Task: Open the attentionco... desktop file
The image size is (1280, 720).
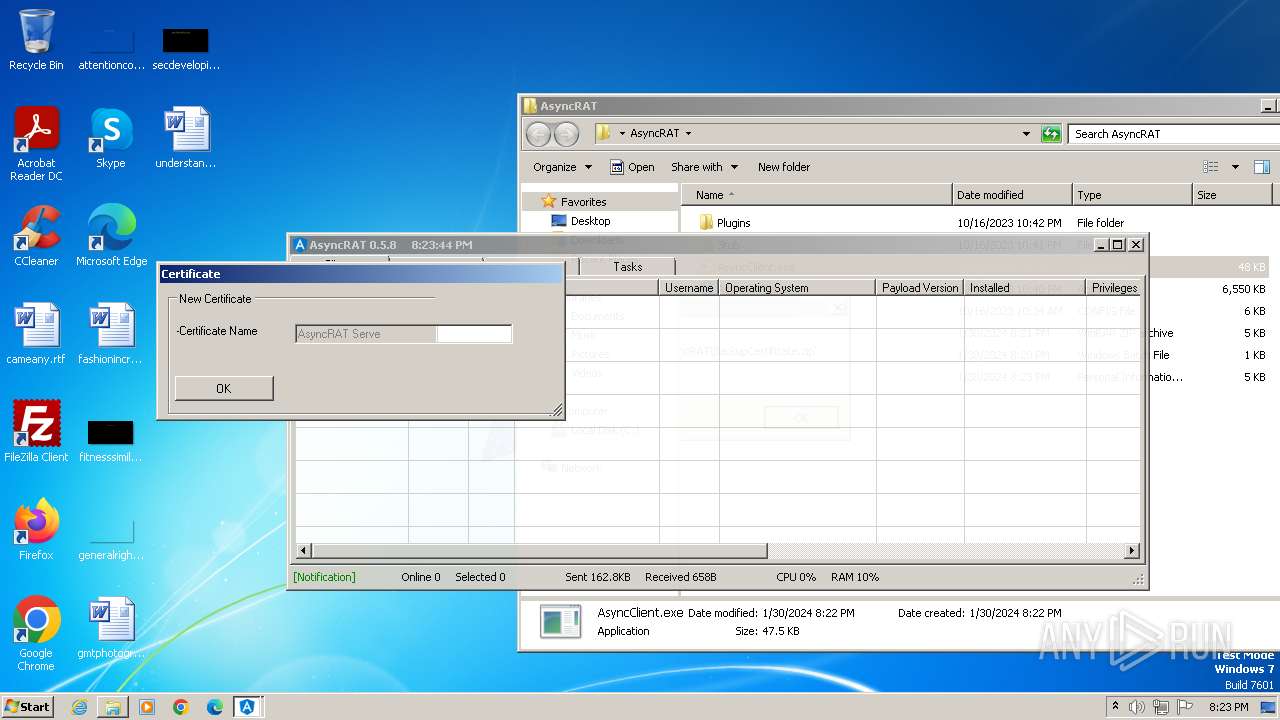Action: [x=111, y=50]
